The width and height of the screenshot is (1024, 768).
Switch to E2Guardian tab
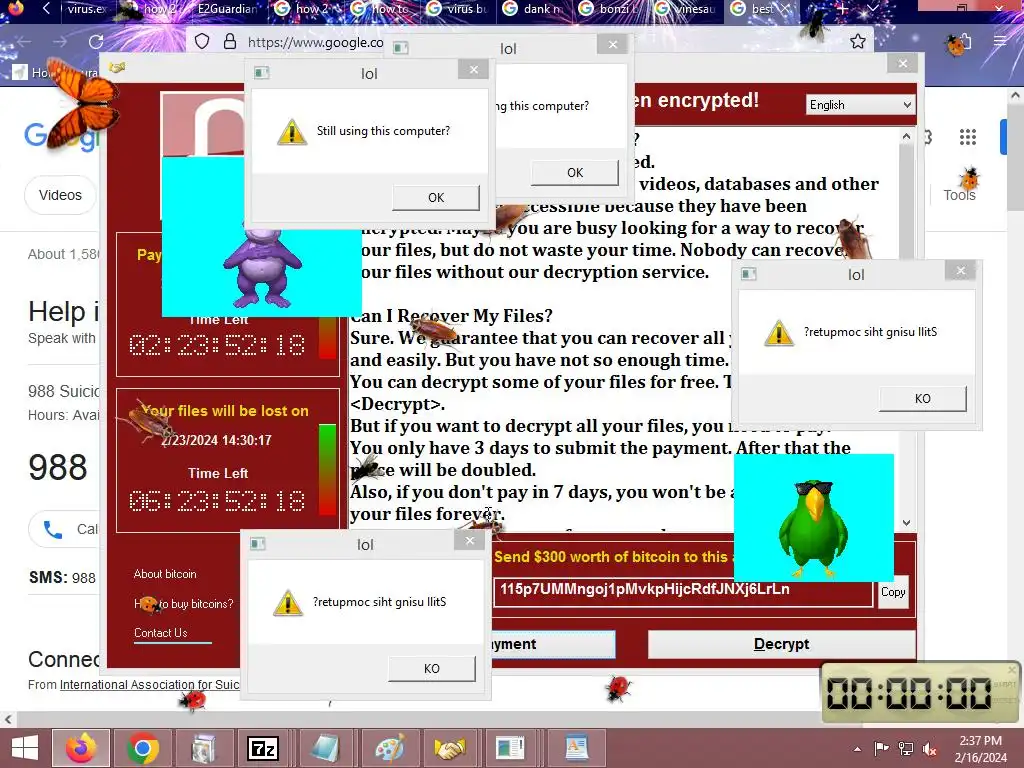(x=227, y=9)
